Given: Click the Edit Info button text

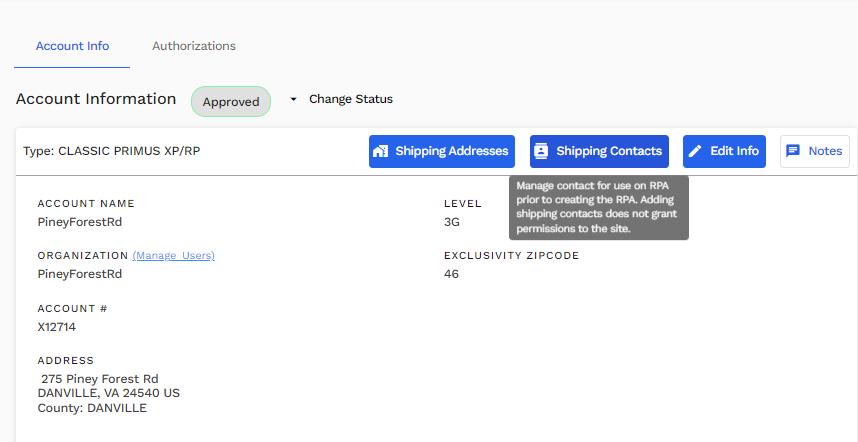Looking at the screenshot, I should pos(734,151).
